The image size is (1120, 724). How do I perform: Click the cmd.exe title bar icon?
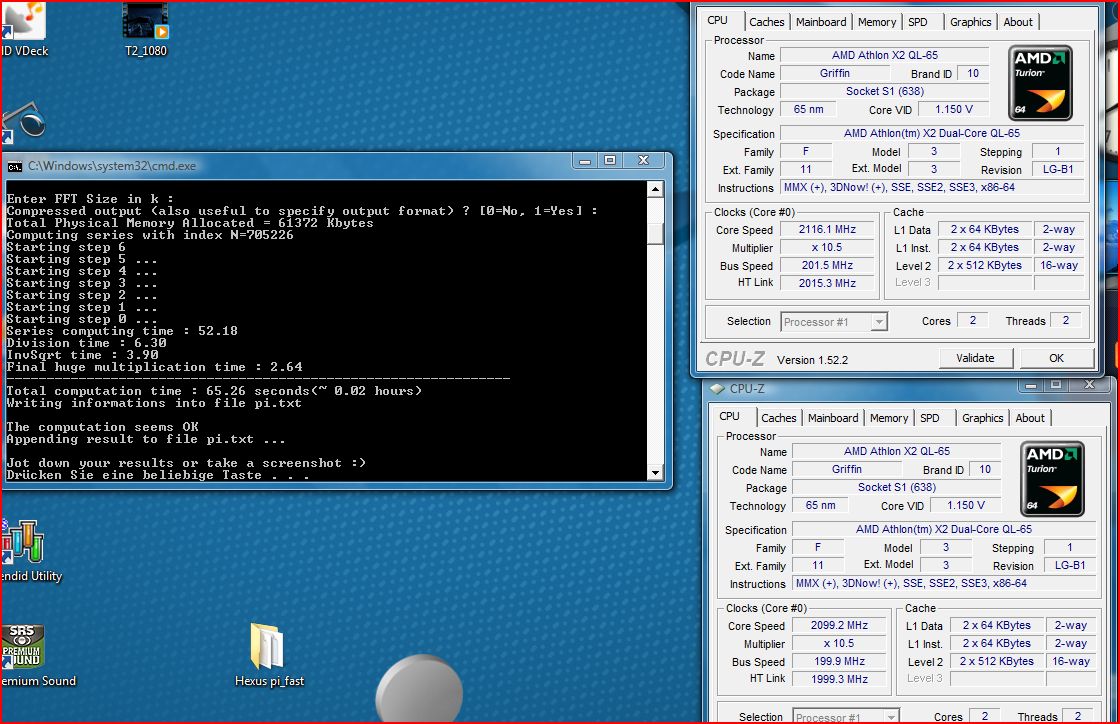point(14,166)
